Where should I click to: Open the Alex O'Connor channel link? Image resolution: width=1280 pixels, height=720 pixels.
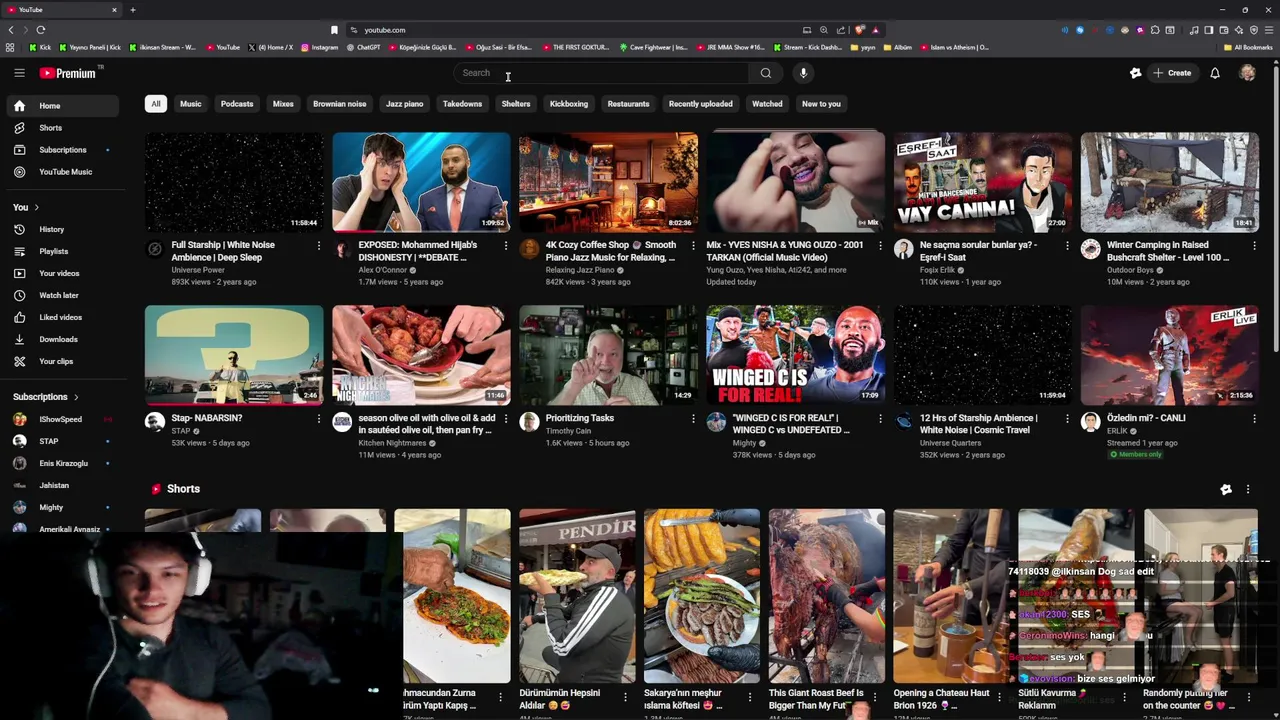[x=383, y=270]
